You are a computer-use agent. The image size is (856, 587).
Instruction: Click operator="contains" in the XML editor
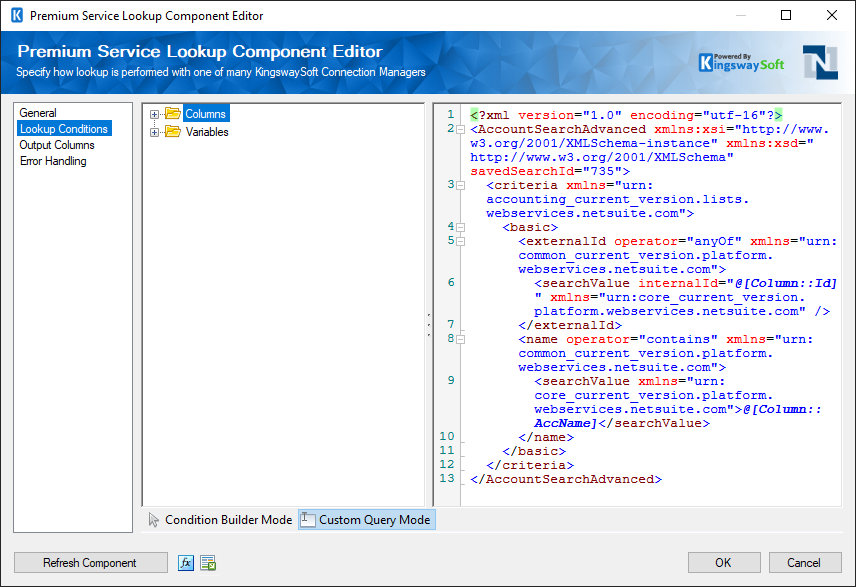pos(641,339)
